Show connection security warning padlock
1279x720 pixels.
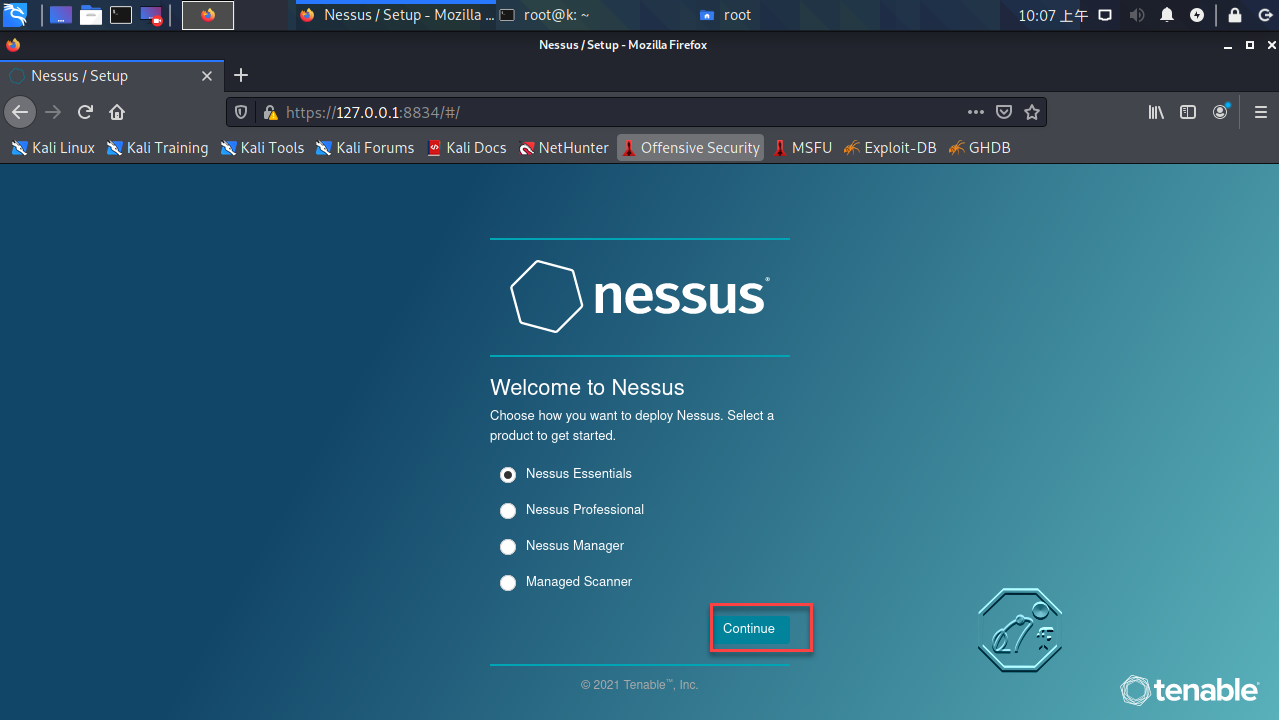tap(268, 113)
